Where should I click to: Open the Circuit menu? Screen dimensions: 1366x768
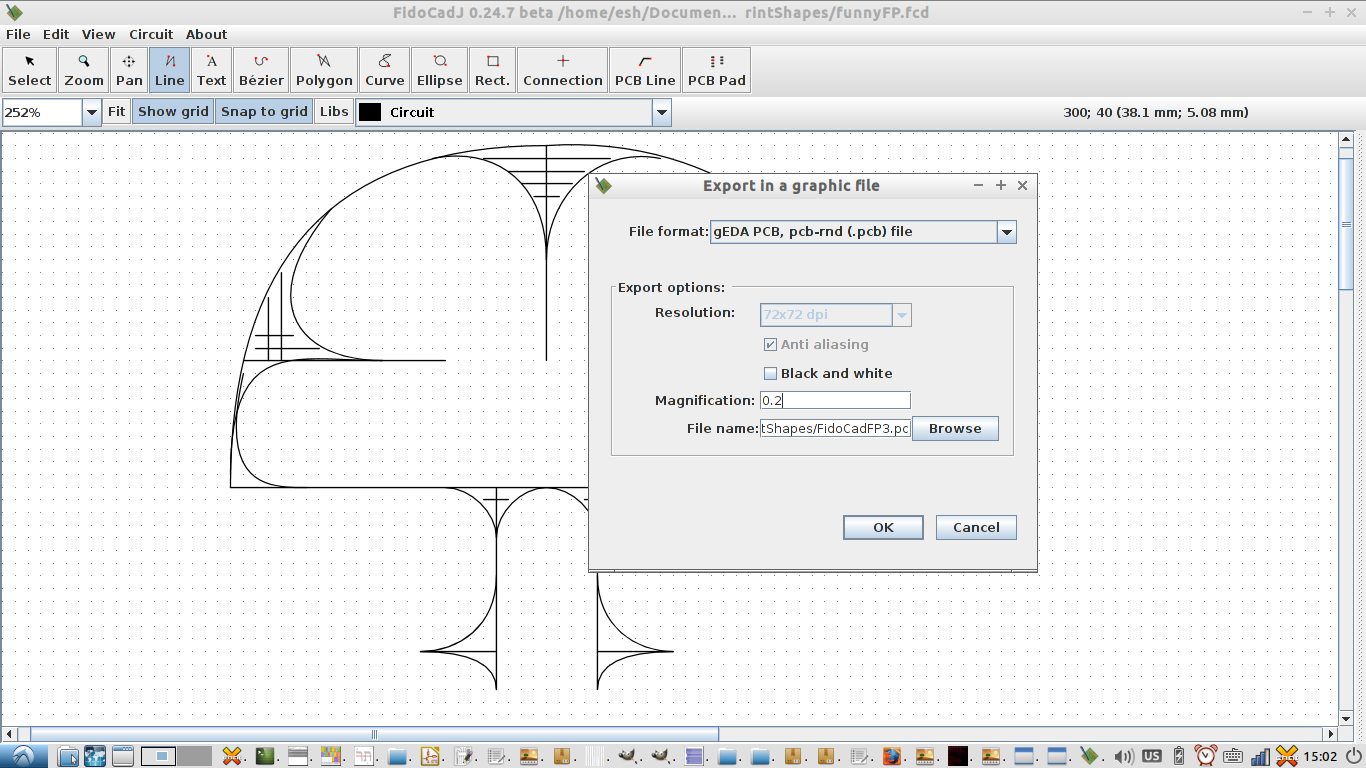[x=151, y=34]
